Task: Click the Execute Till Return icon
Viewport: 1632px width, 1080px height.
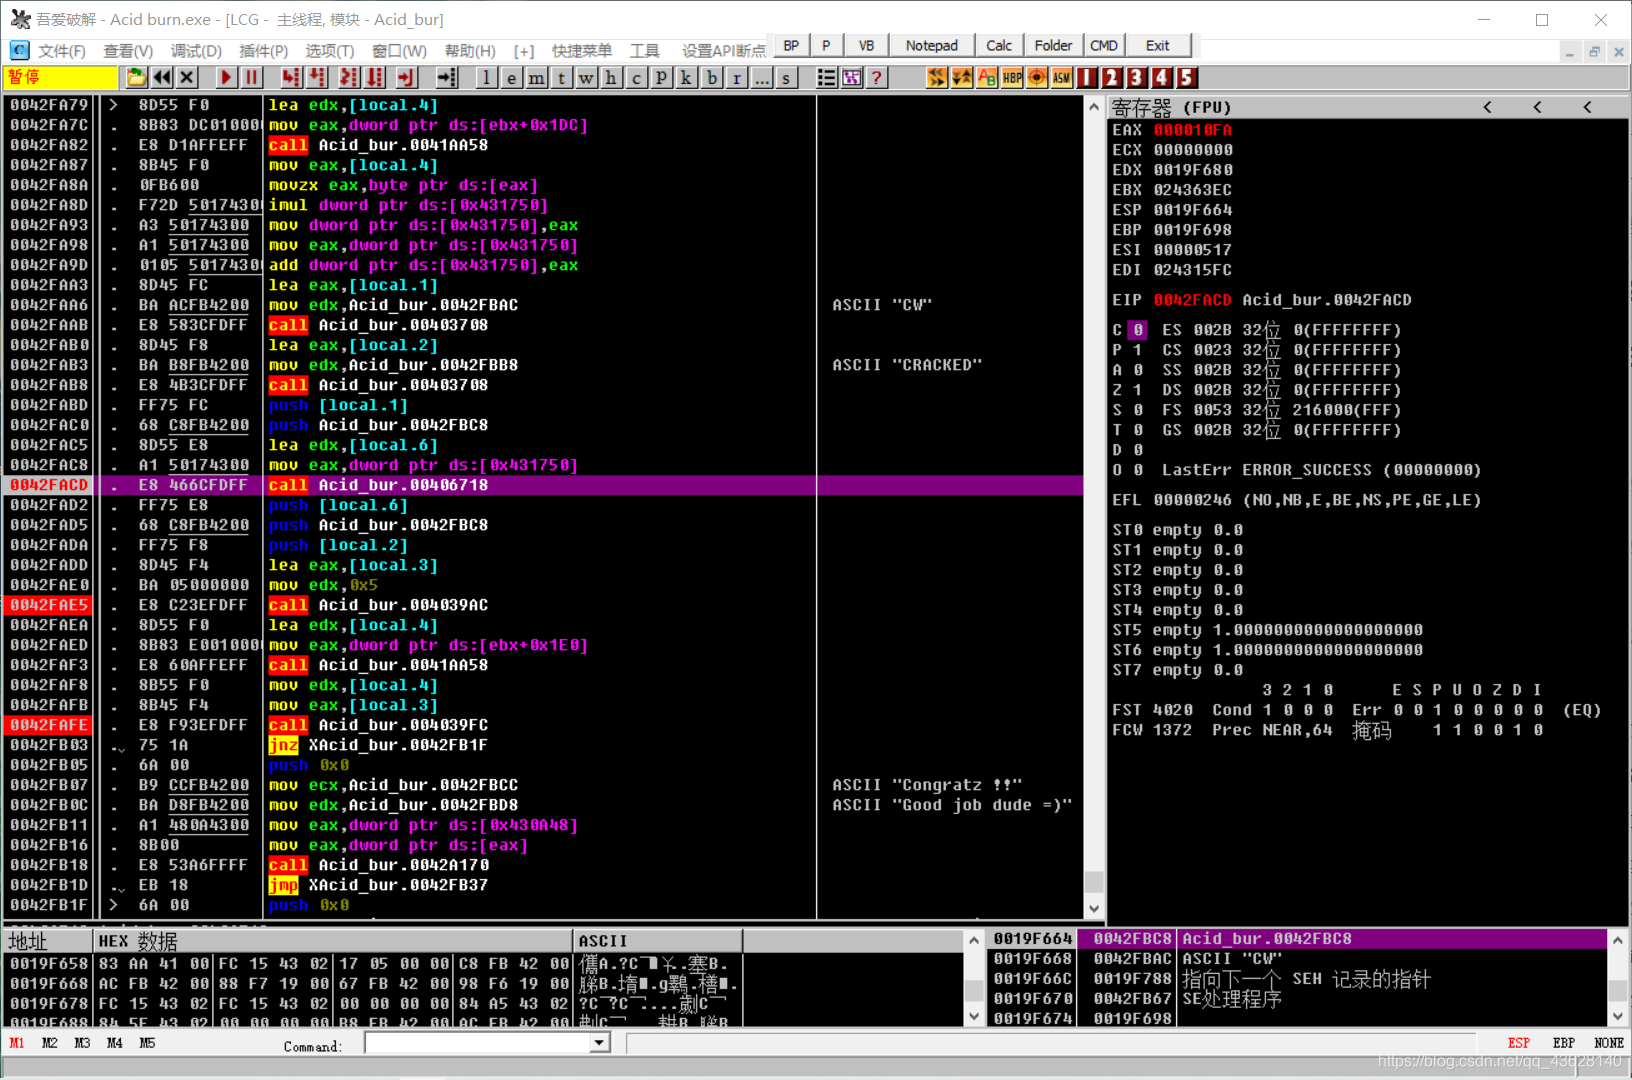Action: [x=406, y=77]
